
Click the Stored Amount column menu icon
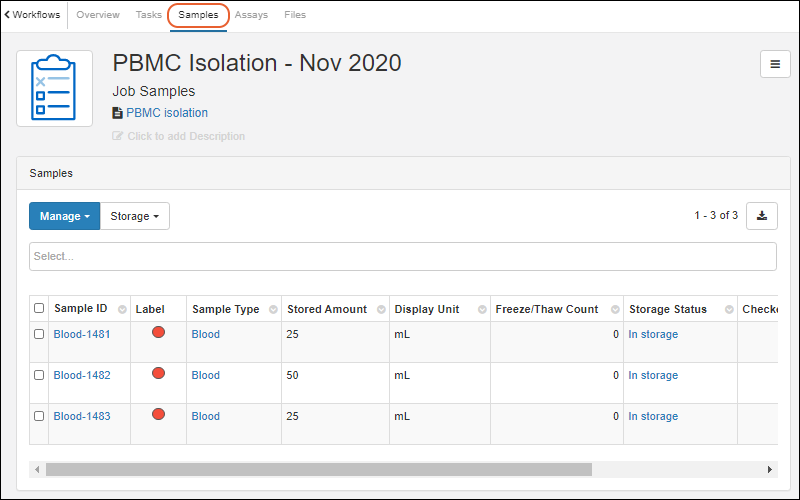(379, 310)
